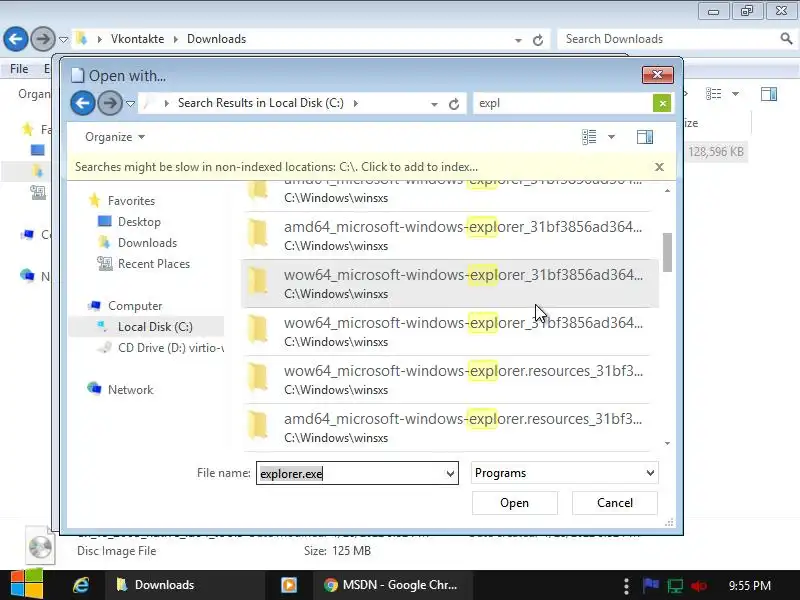Click the 'Searches might be slow' info message
The height and width of the screenshot is (600, 800).
click(x=276, y=167)
